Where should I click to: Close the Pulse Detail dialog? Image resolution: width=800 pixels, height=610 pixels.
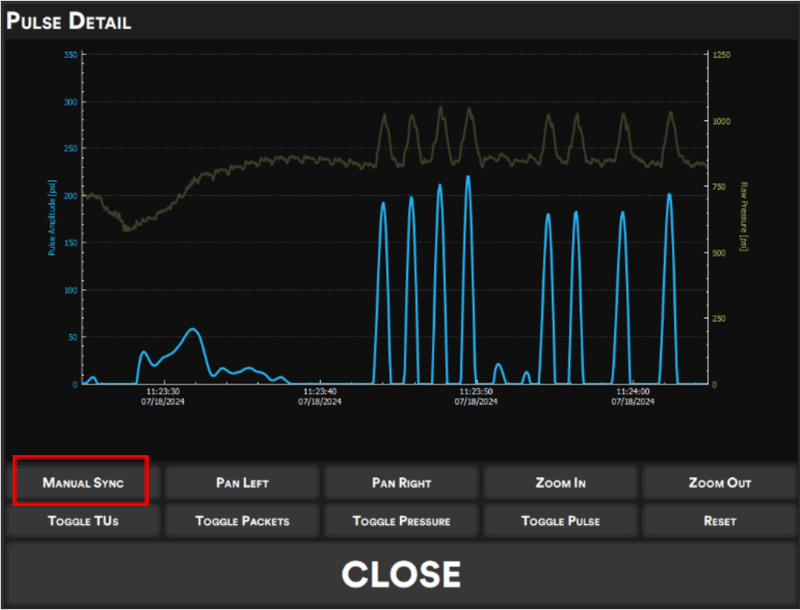[x=400, y=574]
